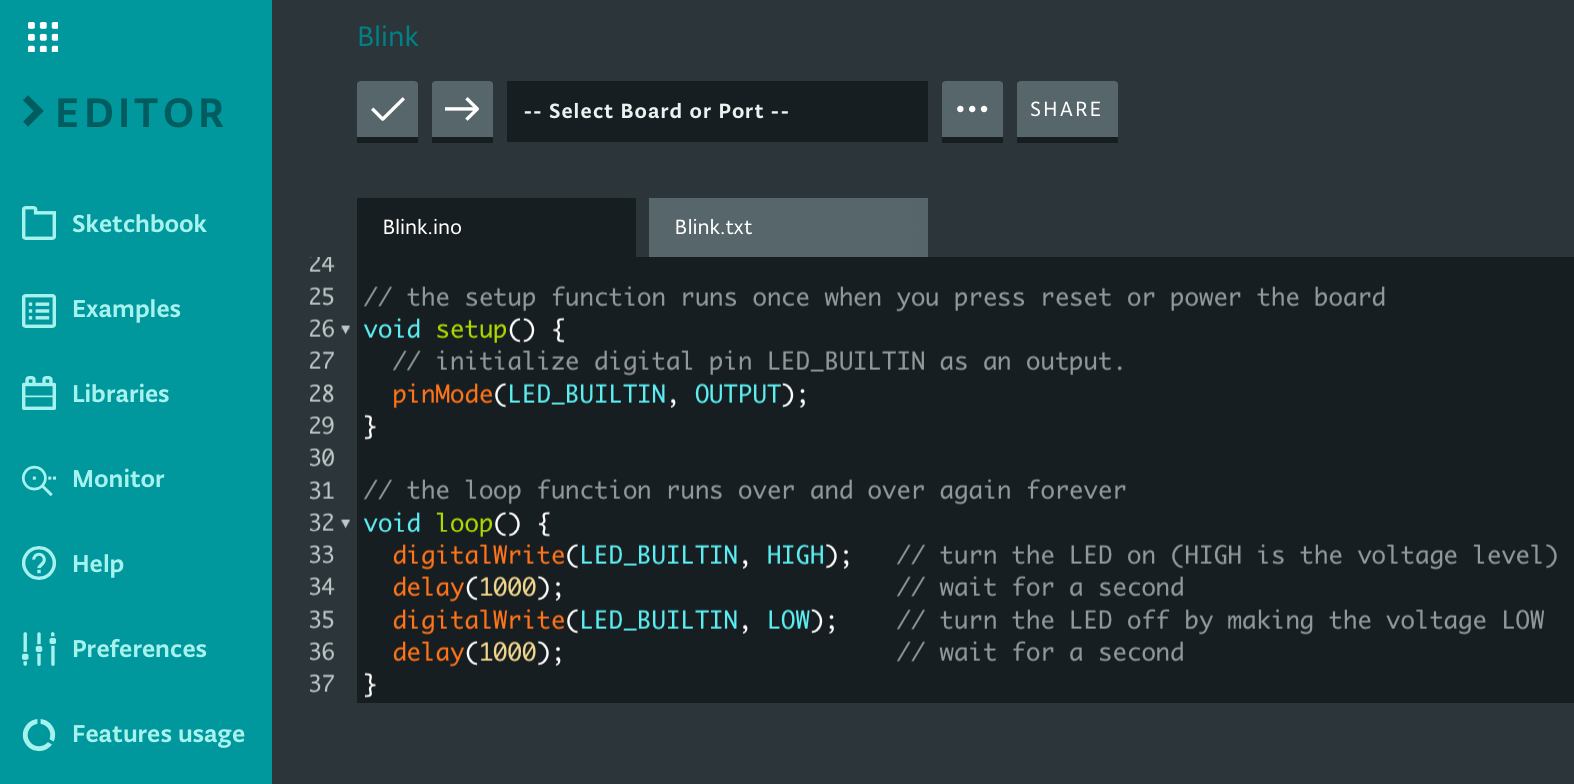Screen dimensions: 1574x784
Task: Click the Blink sketch title
Action: pos(388,37)
